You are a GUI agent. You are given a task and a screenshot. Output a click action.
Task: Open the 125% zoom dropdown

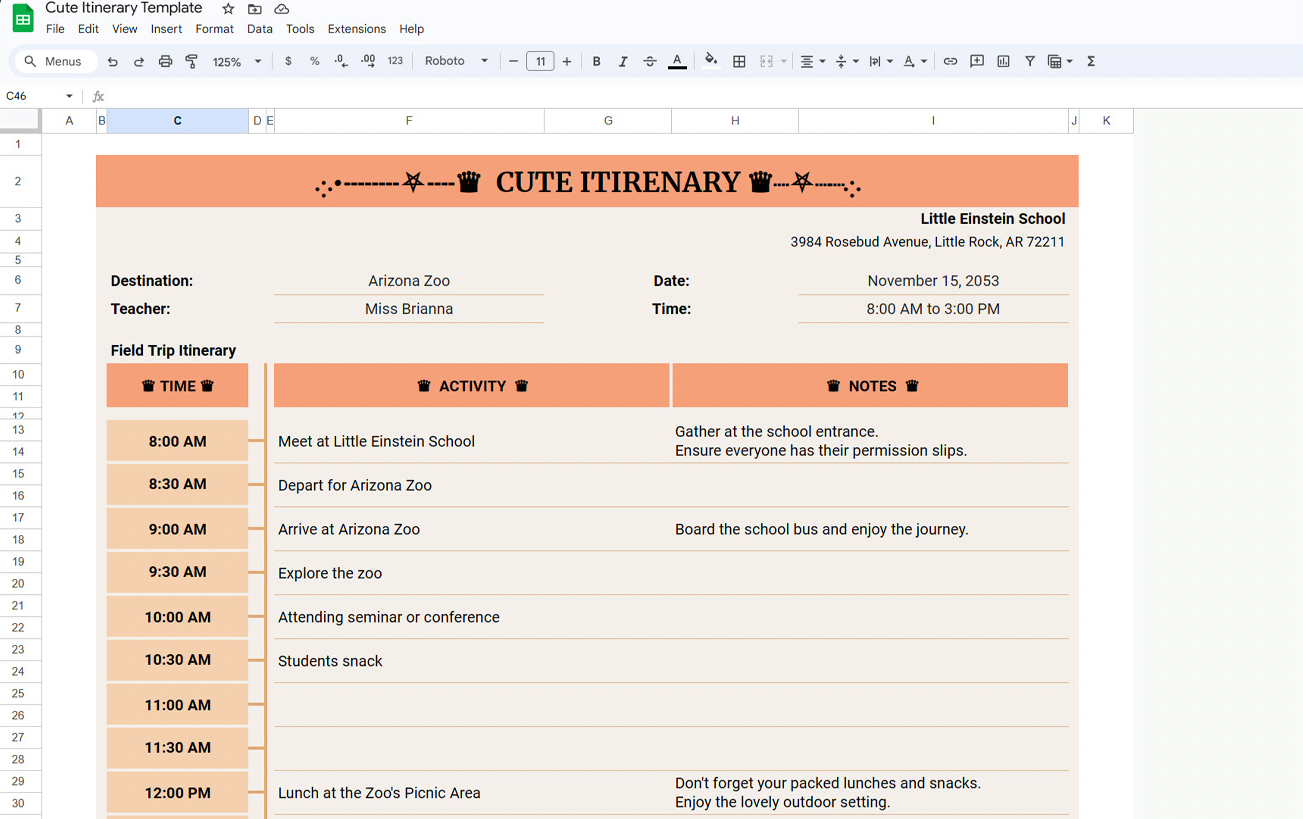[x=237, y=61]
